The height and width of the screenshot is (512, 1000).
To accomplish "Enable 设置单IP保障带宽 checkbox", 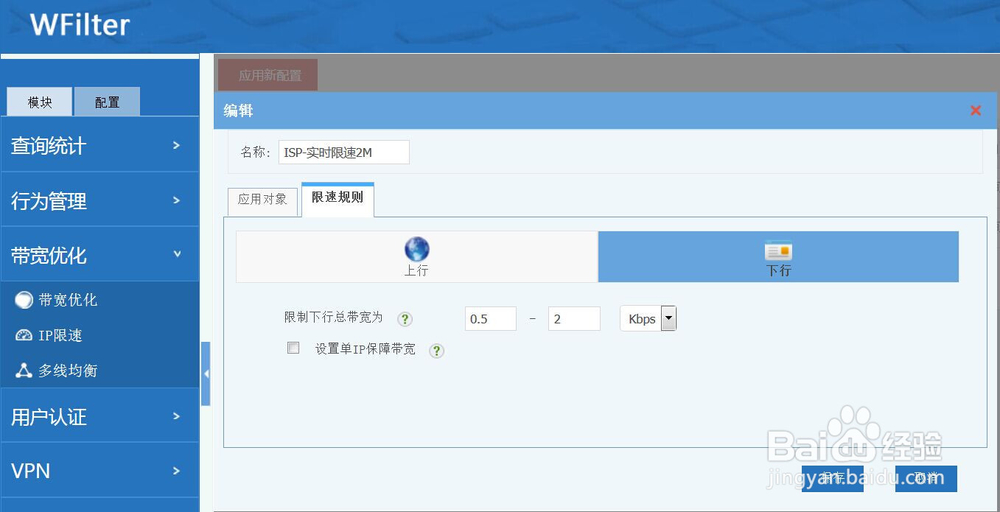I will click(x=293, y=347).
